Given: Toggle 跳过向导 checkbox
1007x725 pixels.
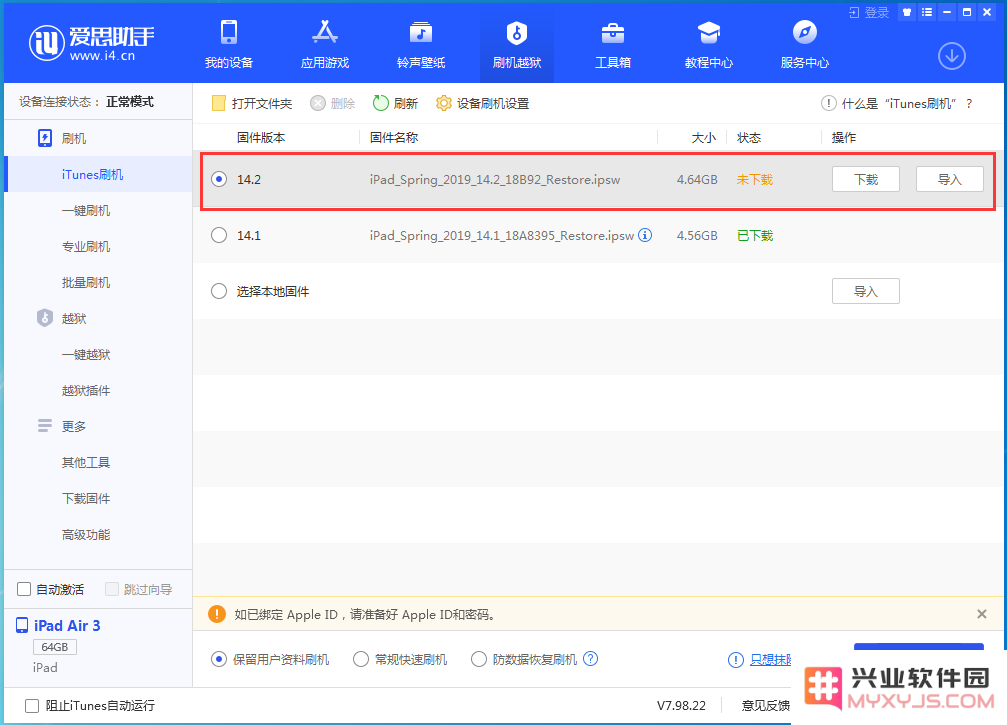Looking at the screenshot, I should click(x=112, y=589).
